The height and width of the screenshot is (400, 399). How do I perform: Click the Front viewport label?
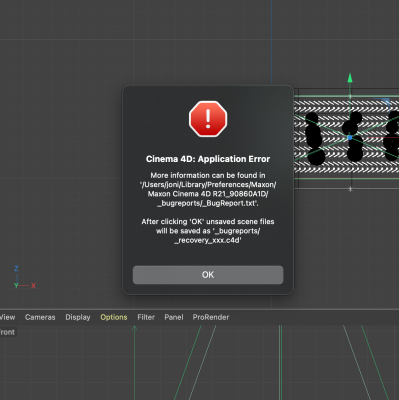click(x=7, y=332)
